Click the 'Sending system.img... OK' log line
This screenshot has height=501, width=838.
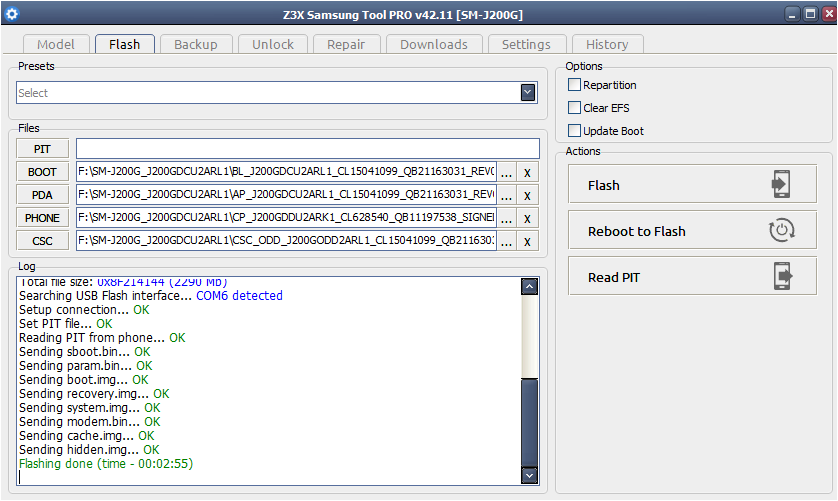pos(90,407)
